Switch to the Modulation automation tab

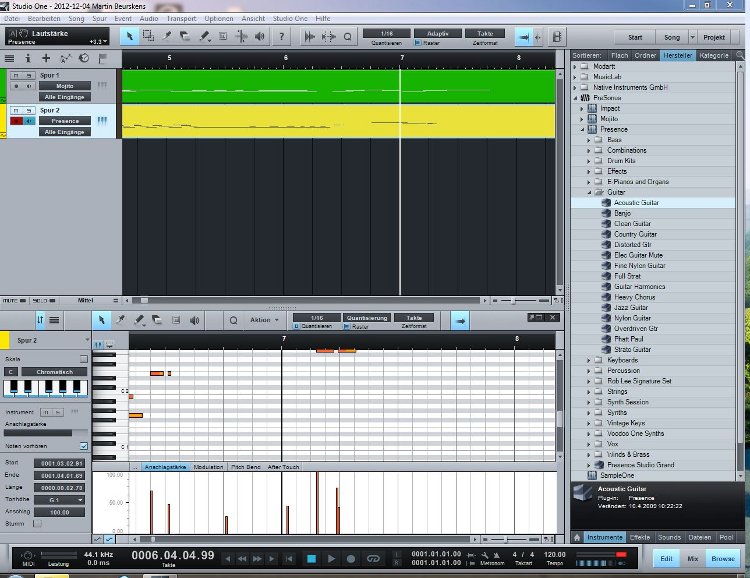pos(208,467)
